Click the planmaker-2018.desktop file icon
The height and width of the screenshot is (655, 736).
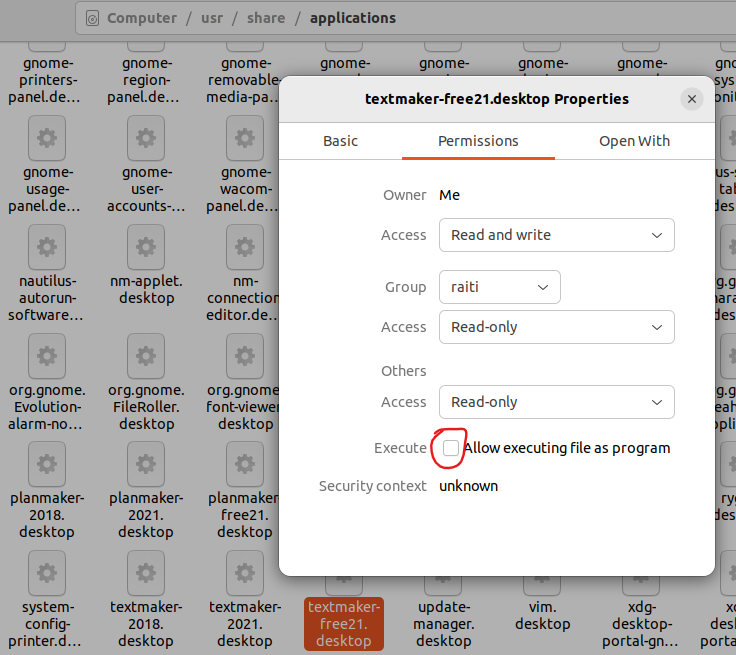point(47,463)
